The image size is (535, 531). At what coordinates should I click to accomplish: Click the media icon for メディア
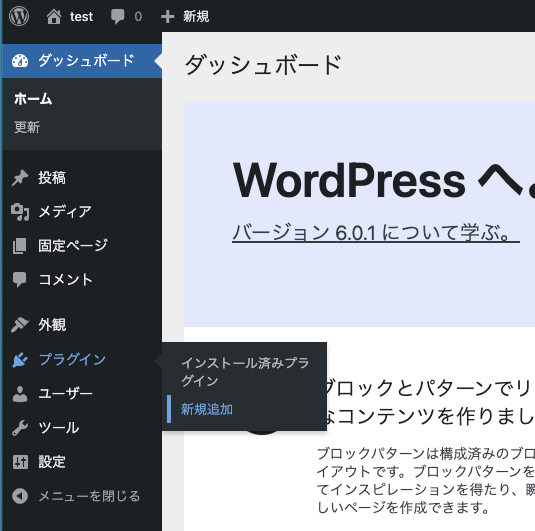tap(20, 212)
